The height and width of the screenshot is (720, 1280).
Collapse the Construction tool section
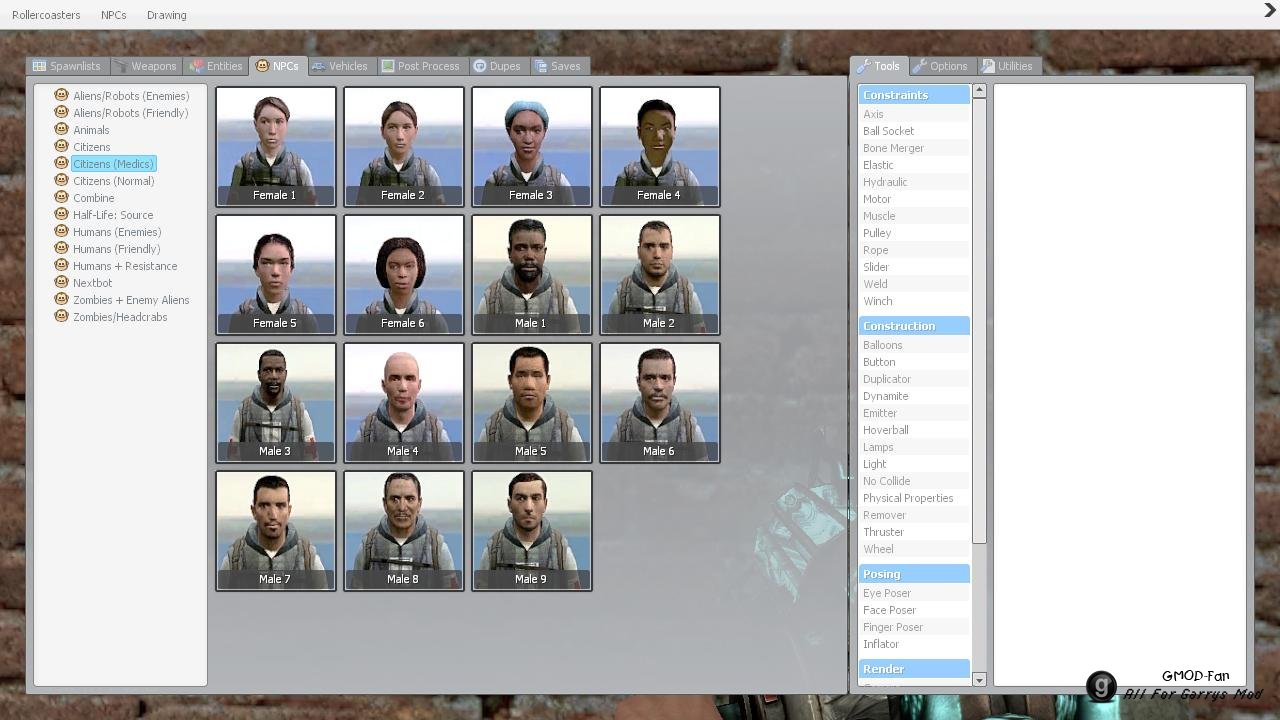(914, 326)
